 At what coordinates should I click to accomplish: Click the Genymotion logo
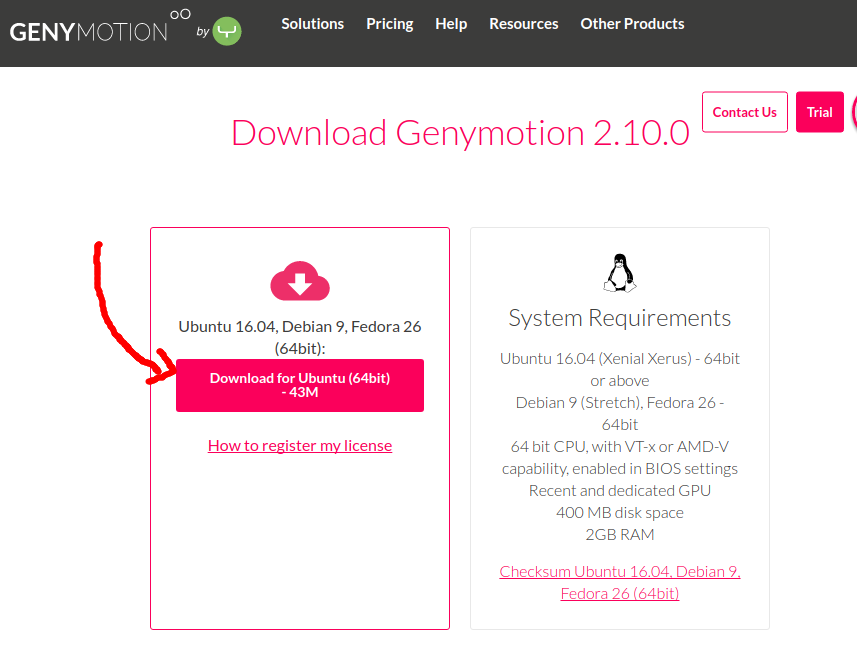coord(100,27)
